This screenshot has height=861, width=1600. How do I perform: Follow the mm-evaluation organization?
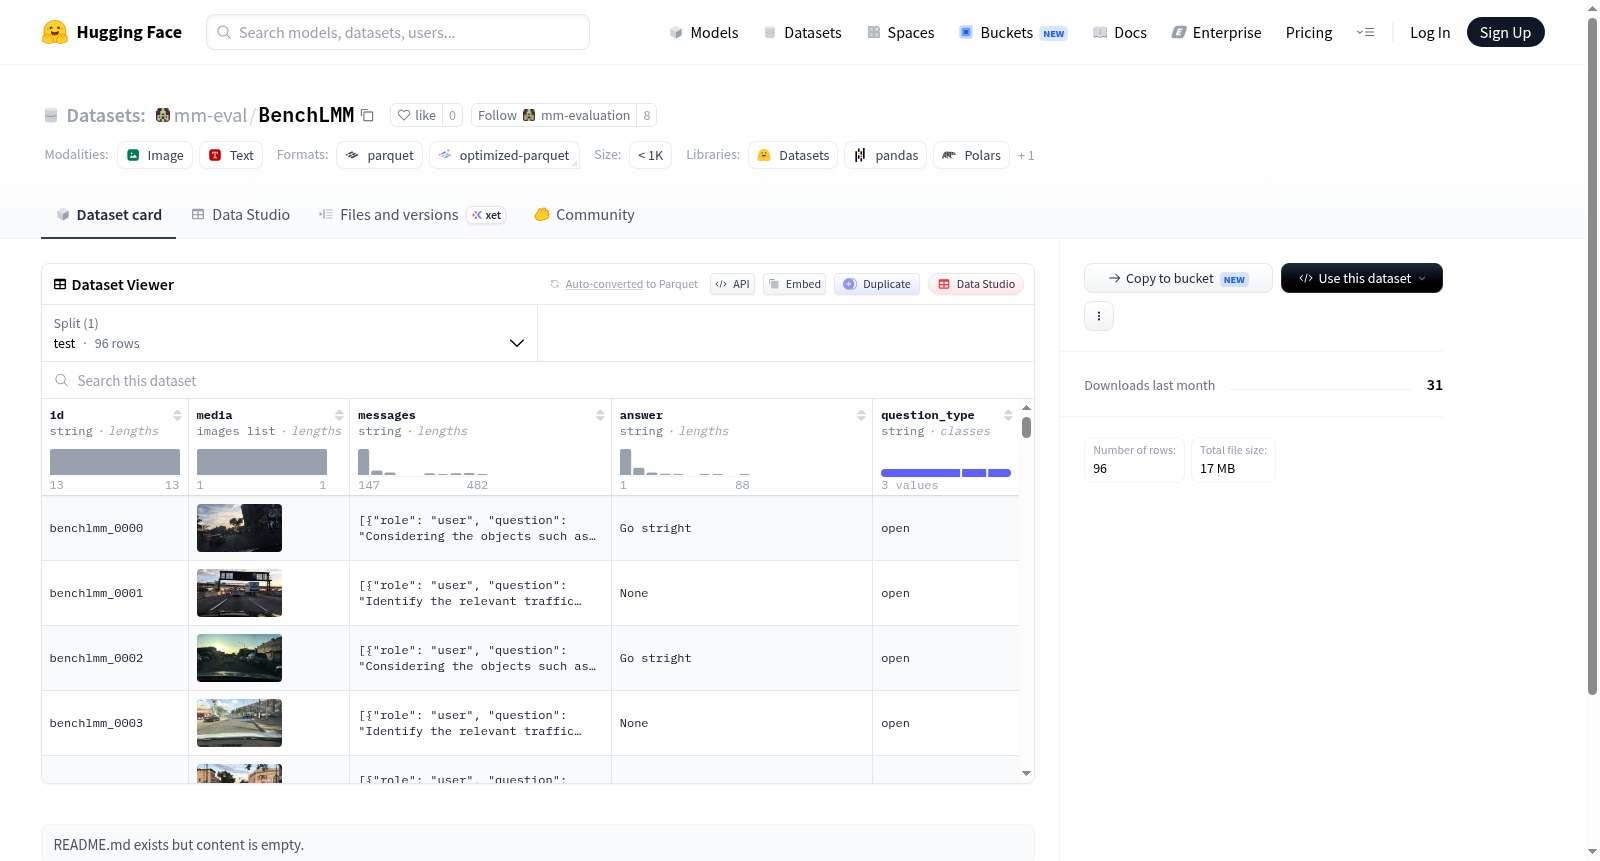[x=554, y=115]
